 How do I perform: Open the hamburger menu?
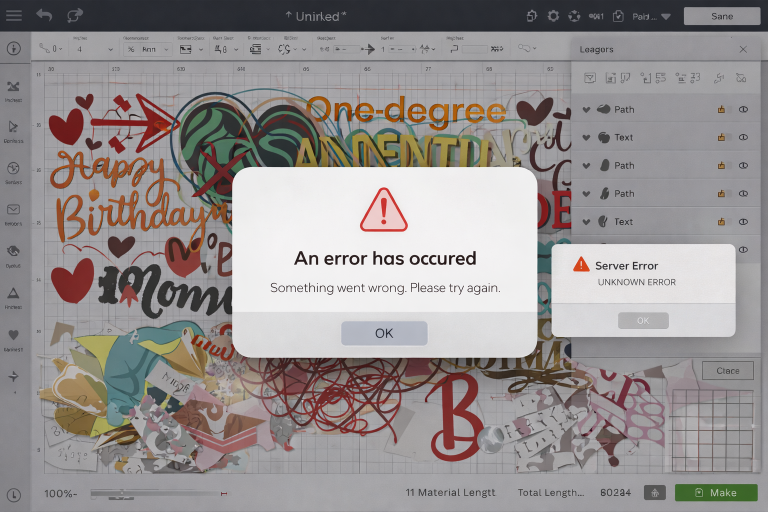coord(13,16)
